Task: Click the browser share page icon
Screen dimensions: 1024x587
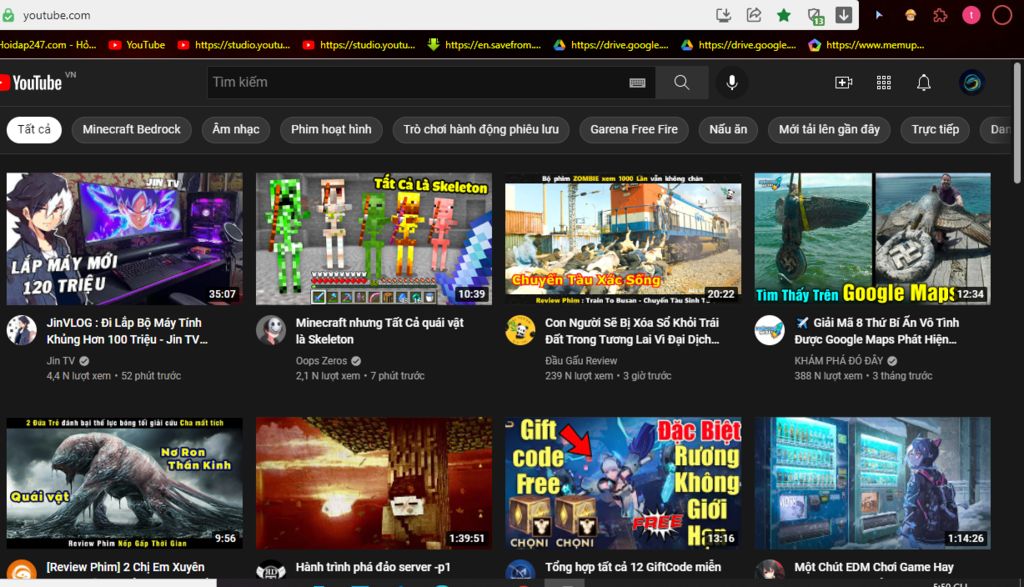Action: (754, 15)
